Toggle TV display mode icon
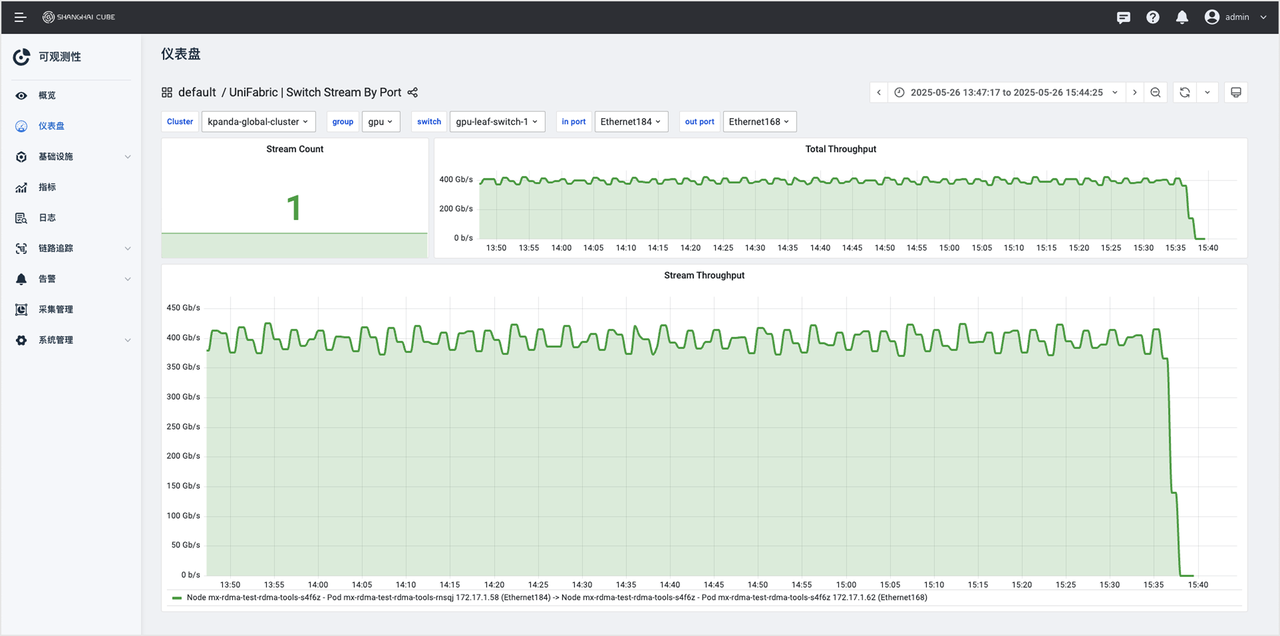This screenshot has height=636, width=1280. (x=1236, y=92)
